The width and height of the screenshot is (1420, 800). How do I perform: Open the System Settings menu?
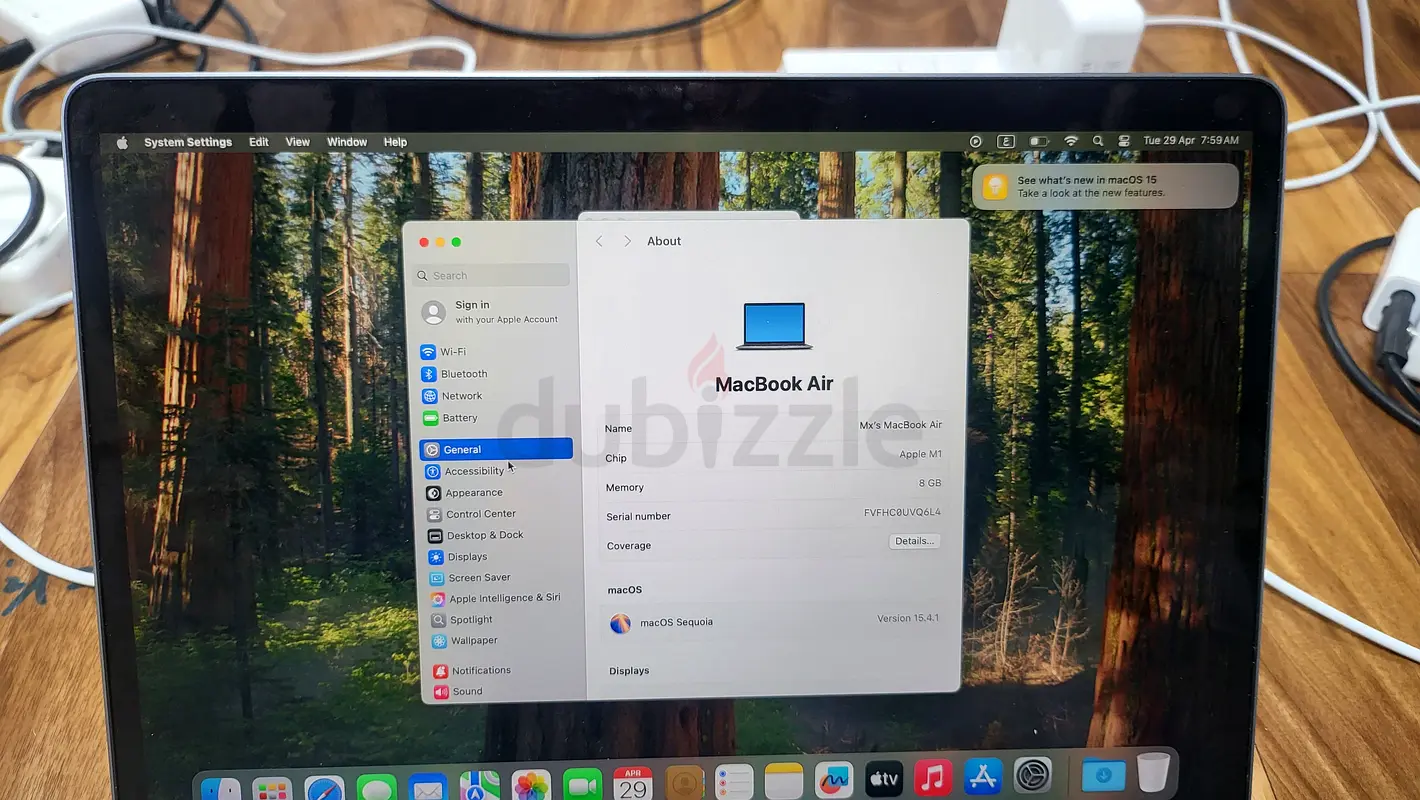point(188,142)
